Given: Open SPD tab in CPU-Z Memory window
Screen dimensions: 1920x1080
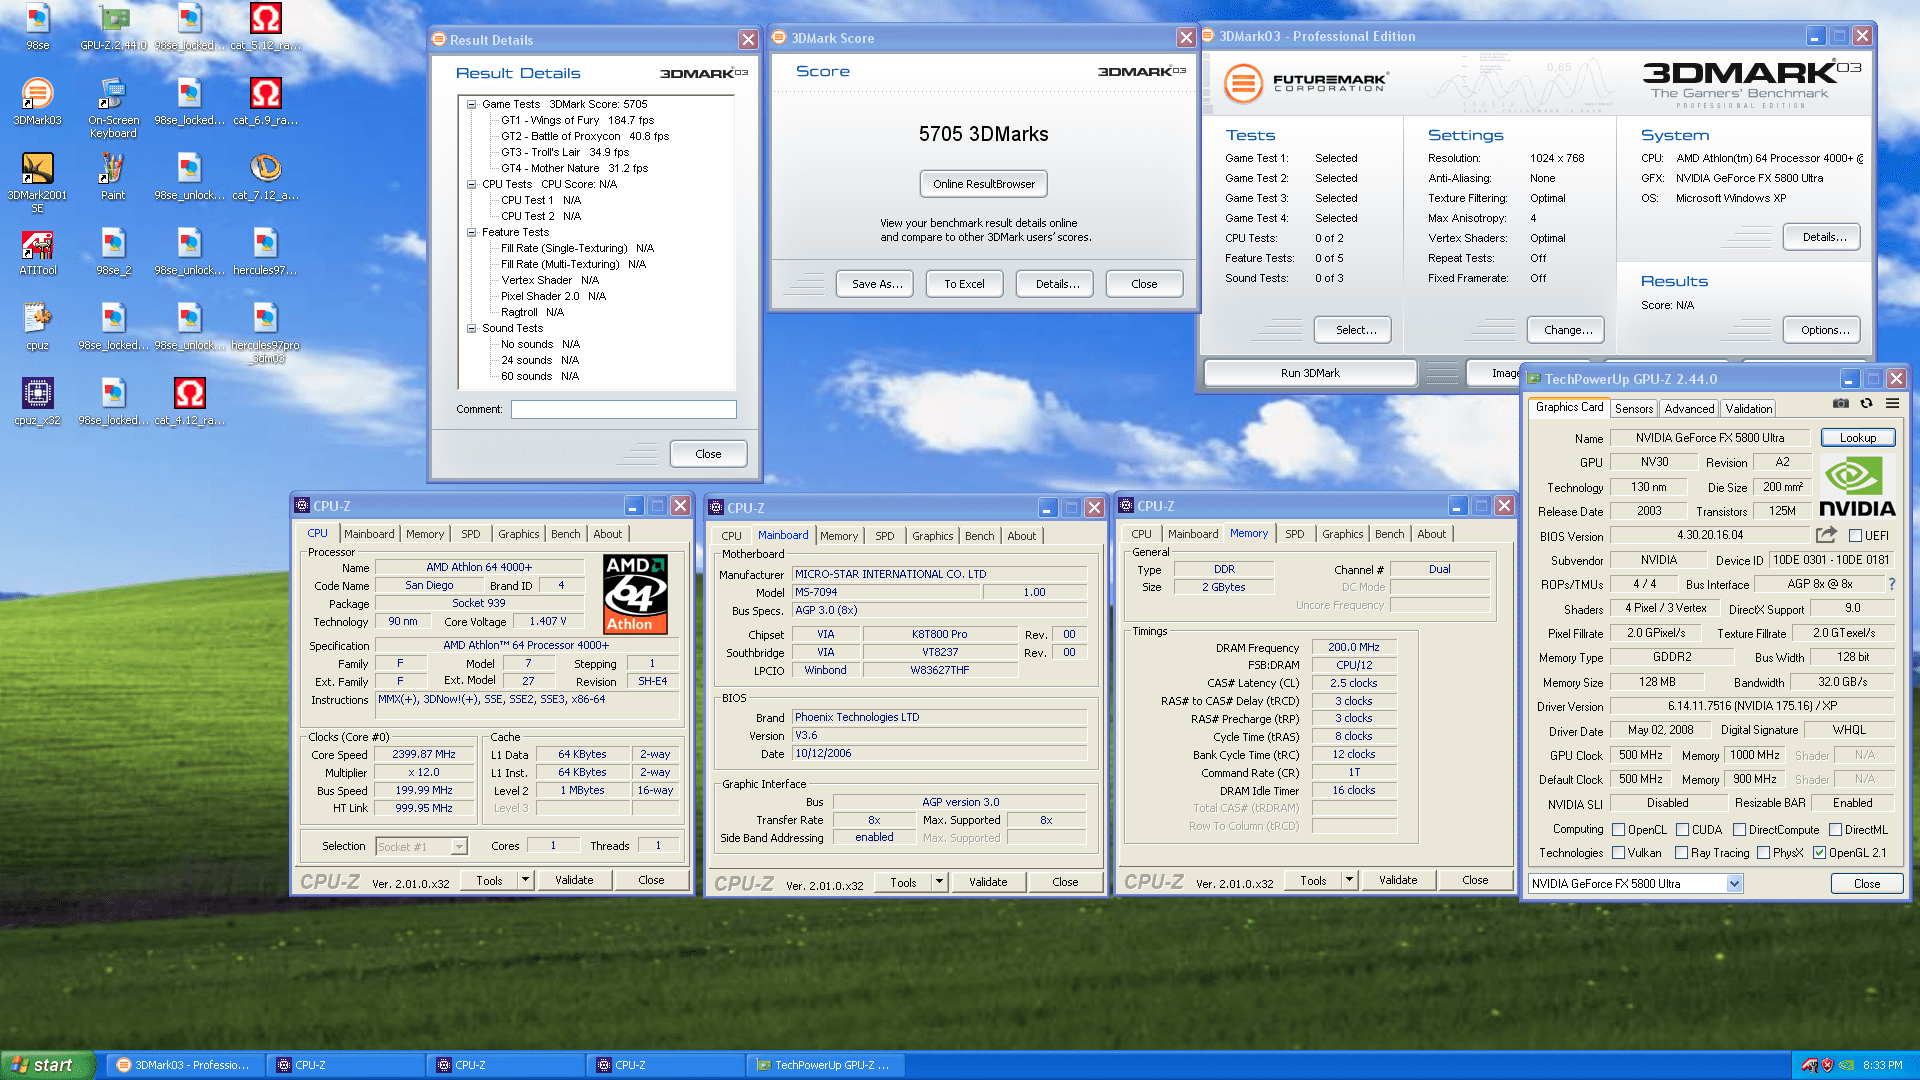Looking at the screenshot, I should click(x=1294, y=534).
